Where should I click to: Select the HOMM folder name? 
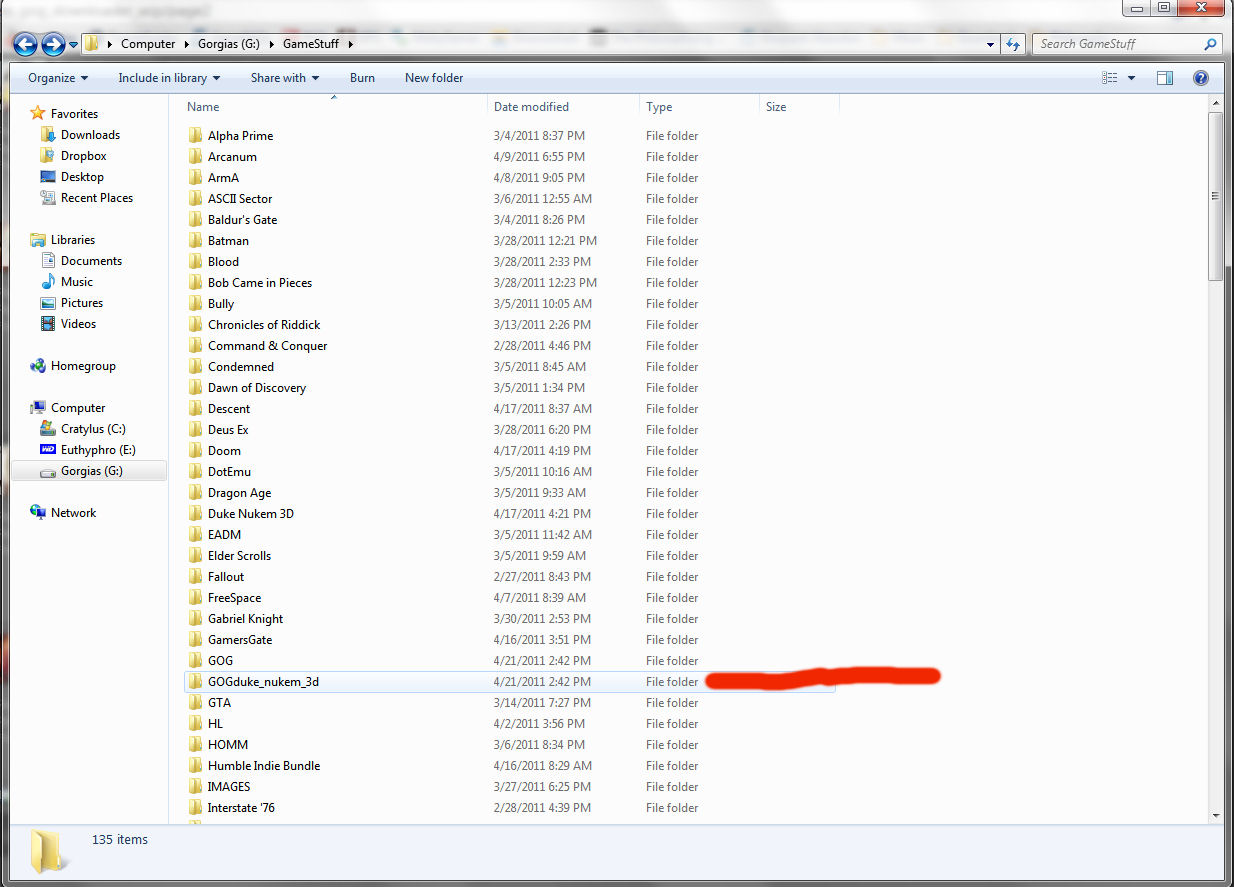228,745
